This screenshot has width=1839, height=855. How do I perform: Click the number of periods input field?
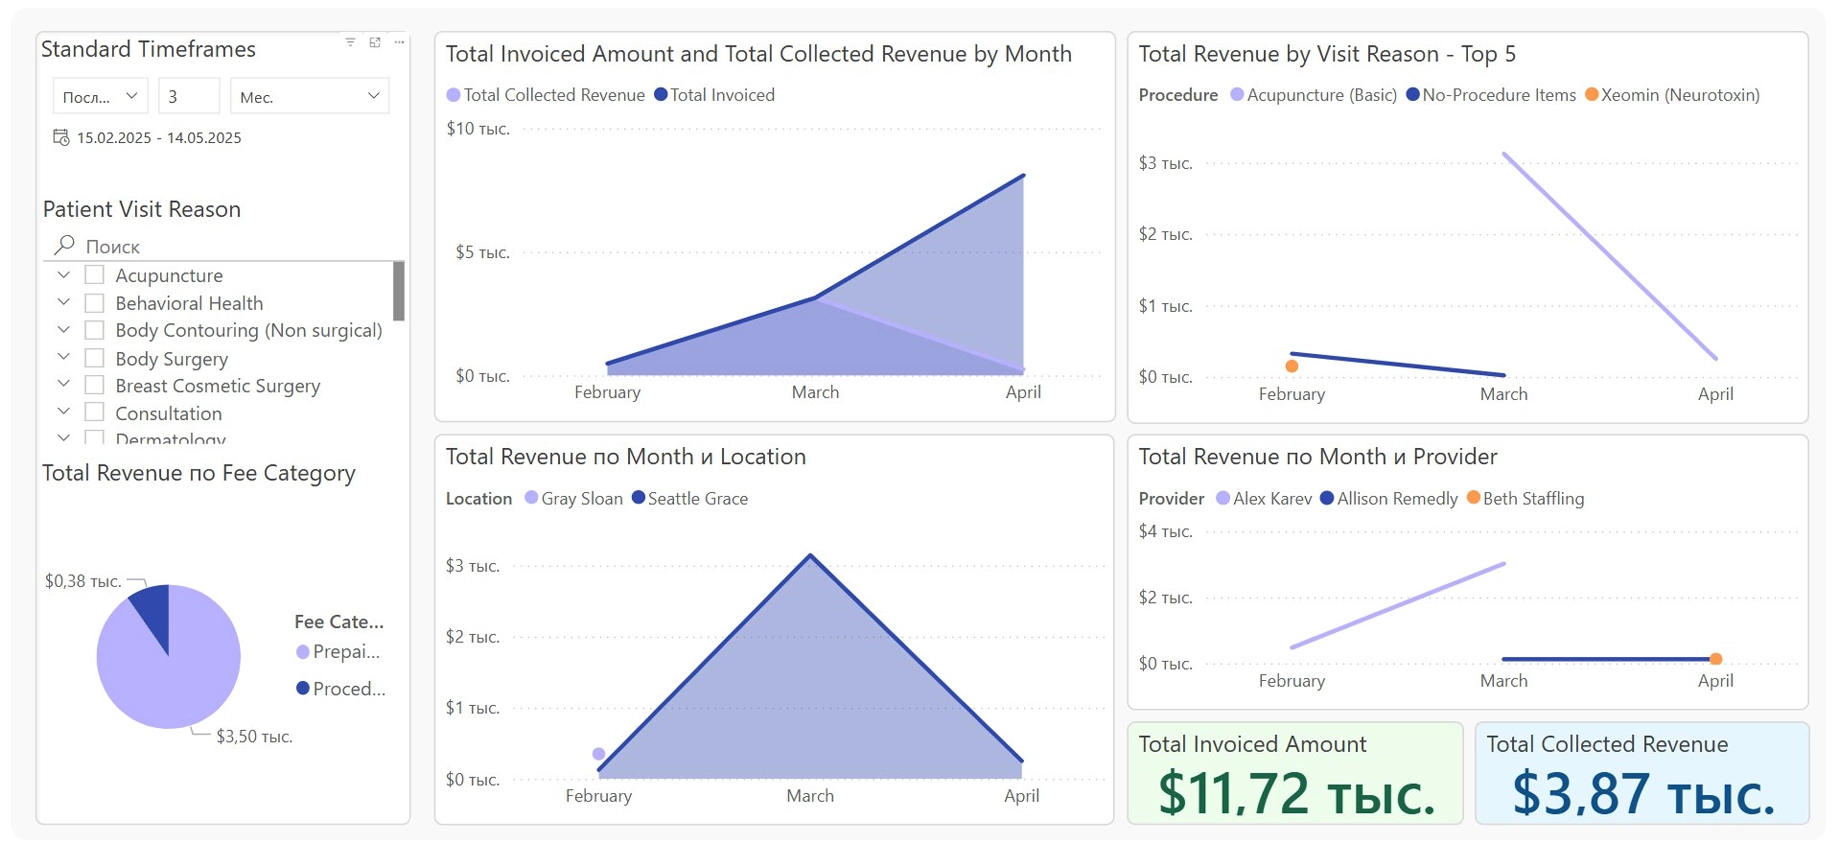point(188,96)
